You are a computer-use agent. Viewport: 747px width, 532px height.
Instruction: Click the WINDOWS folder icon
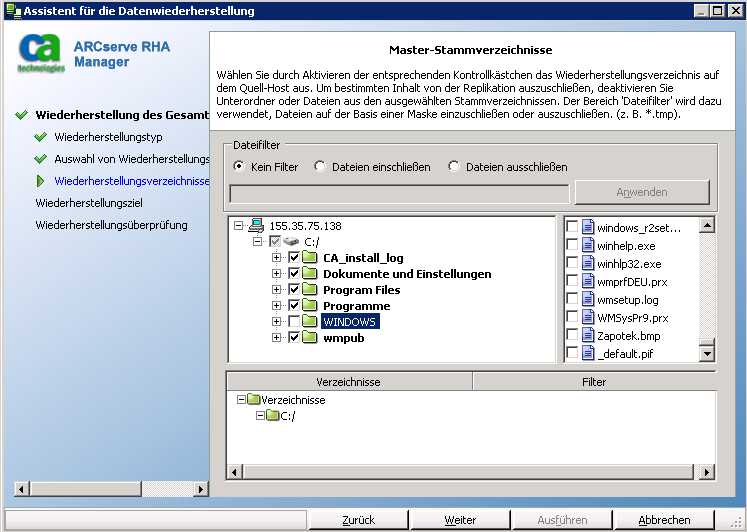310,321
